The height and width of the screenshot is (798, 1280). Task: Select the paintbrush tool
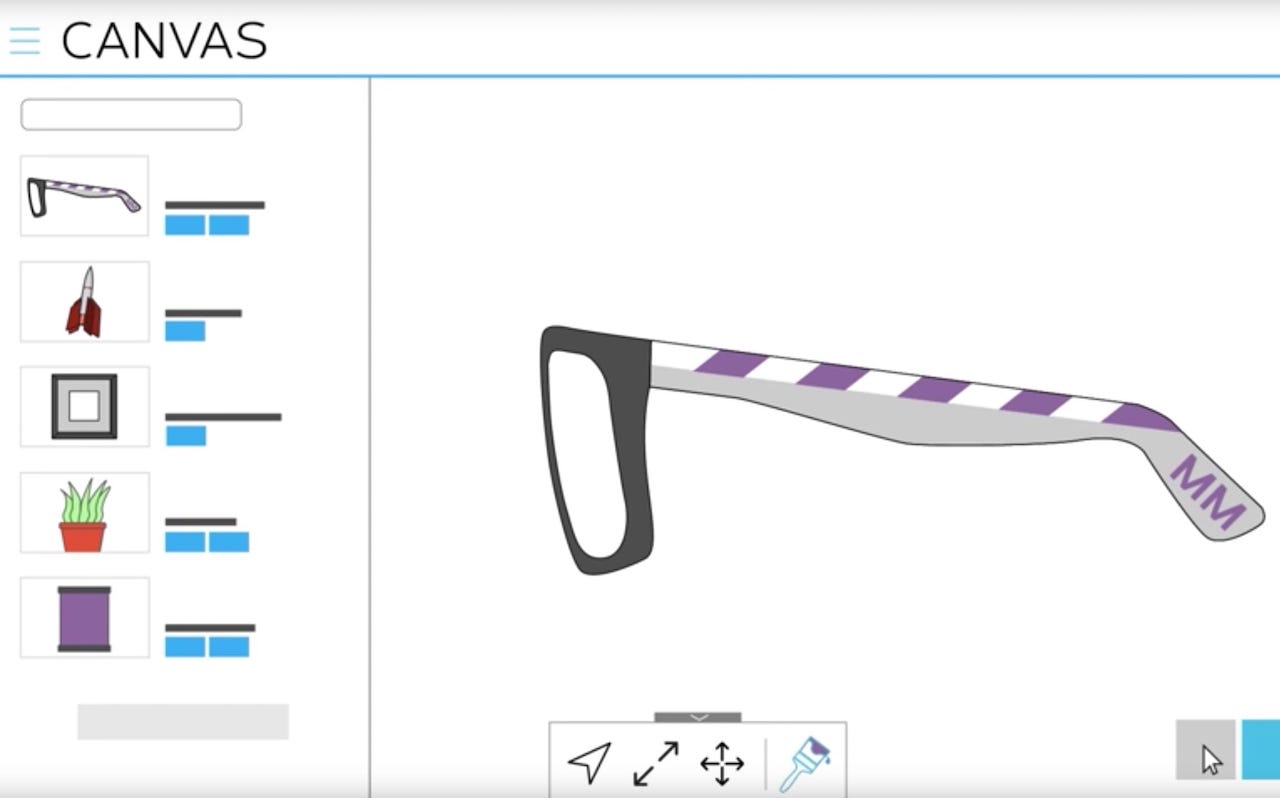tap(806, 764)
